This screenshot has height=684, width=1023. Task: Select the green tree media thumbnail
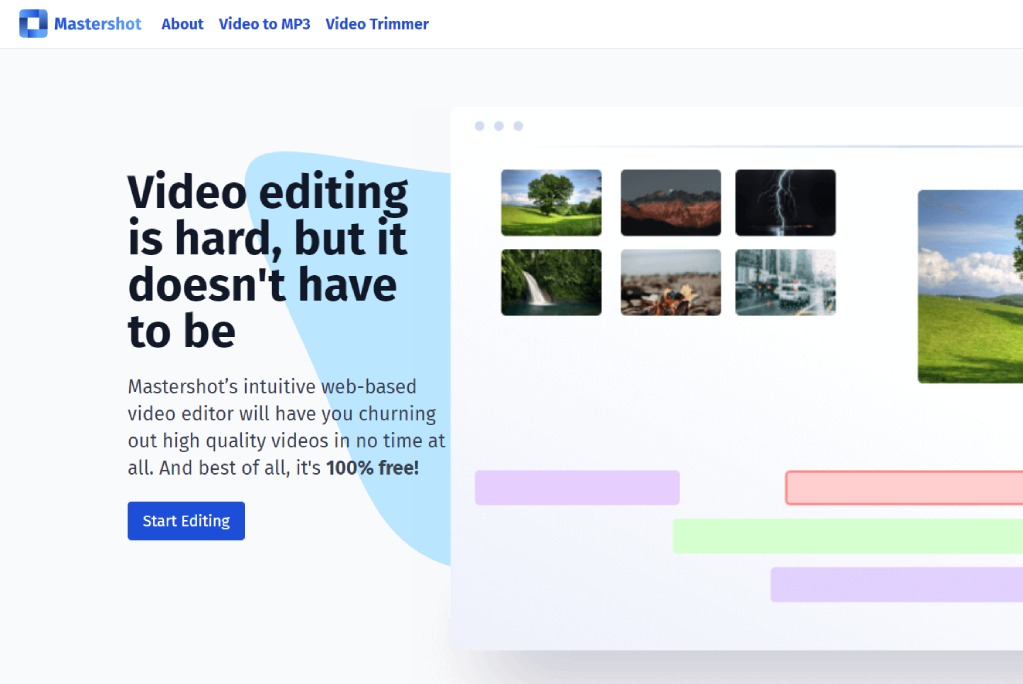pos(550,201)
